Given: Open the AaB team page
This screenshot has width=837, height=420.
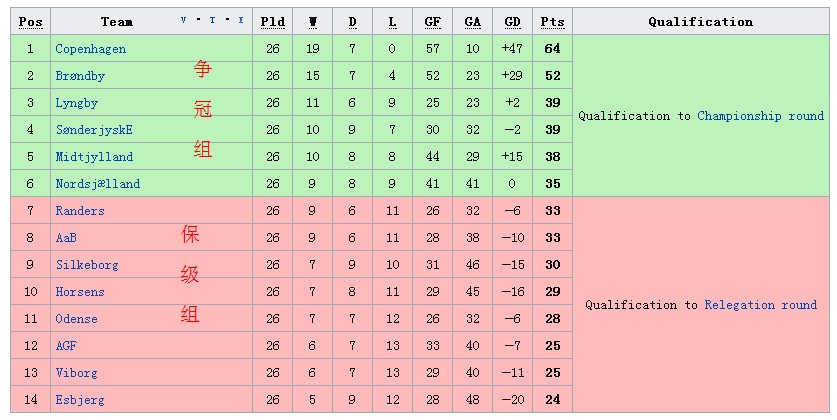Looking at the screenshot, I should click(x=66, y=238).
